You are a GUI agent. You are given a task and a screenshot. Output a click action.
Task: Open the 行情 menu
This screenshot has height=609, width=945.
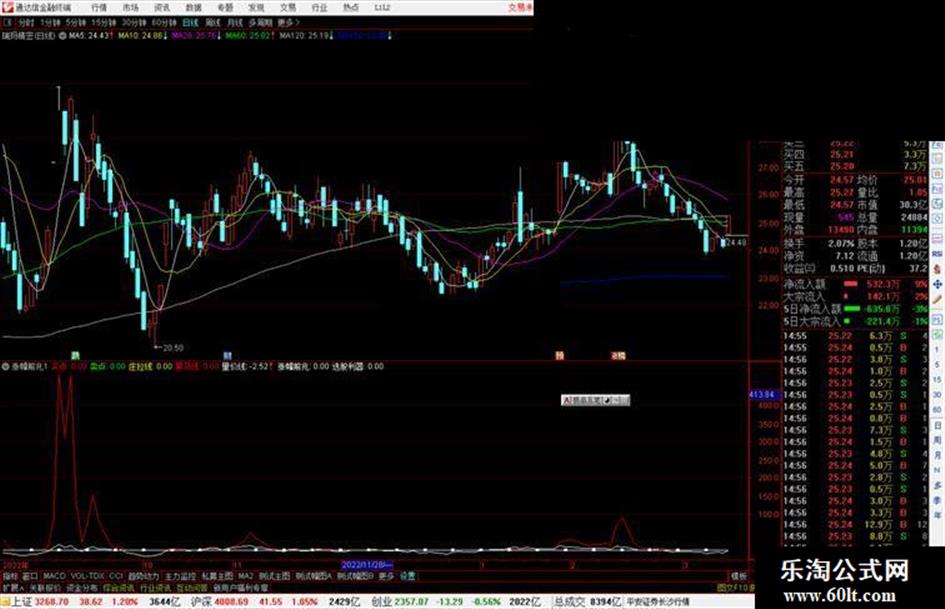(x=99, y=8)
